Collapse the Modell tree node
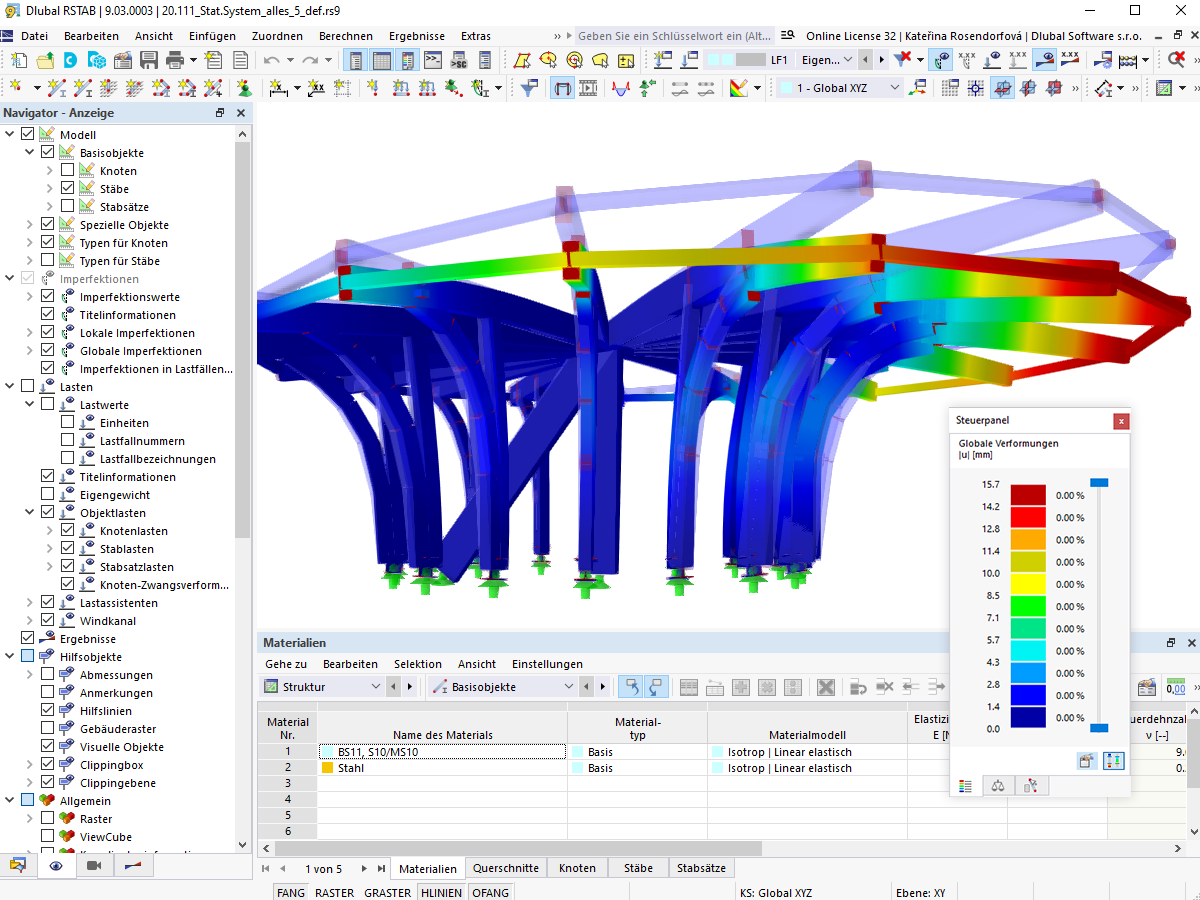Screen dimensions: 1200x900 pos(10,134)
